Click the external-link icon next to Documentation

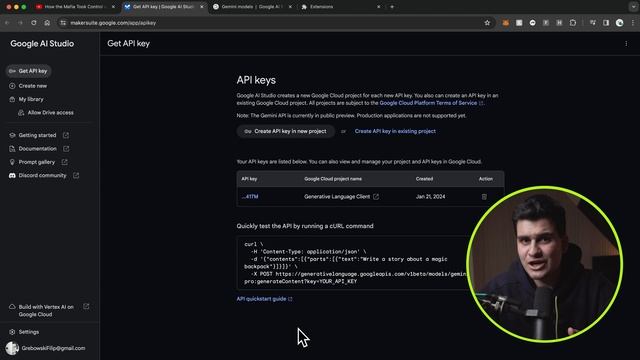[66, 149]
